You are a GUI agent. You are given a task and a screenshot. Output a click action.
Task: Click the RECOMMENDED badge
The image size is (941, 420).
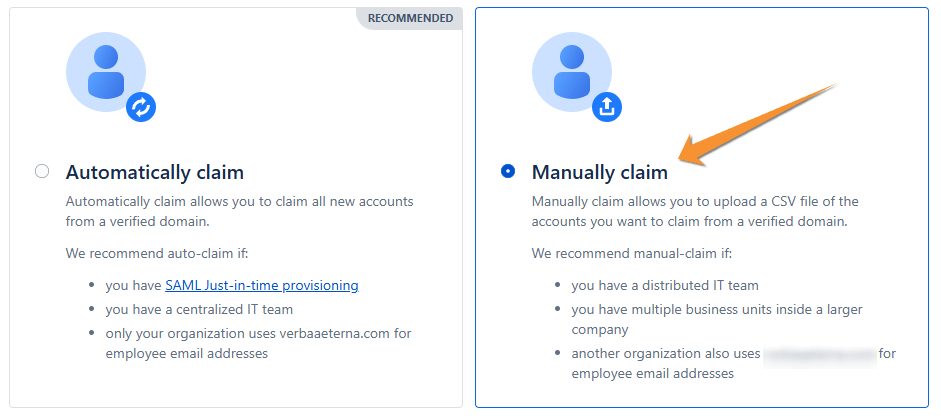(x=410, y=18)
